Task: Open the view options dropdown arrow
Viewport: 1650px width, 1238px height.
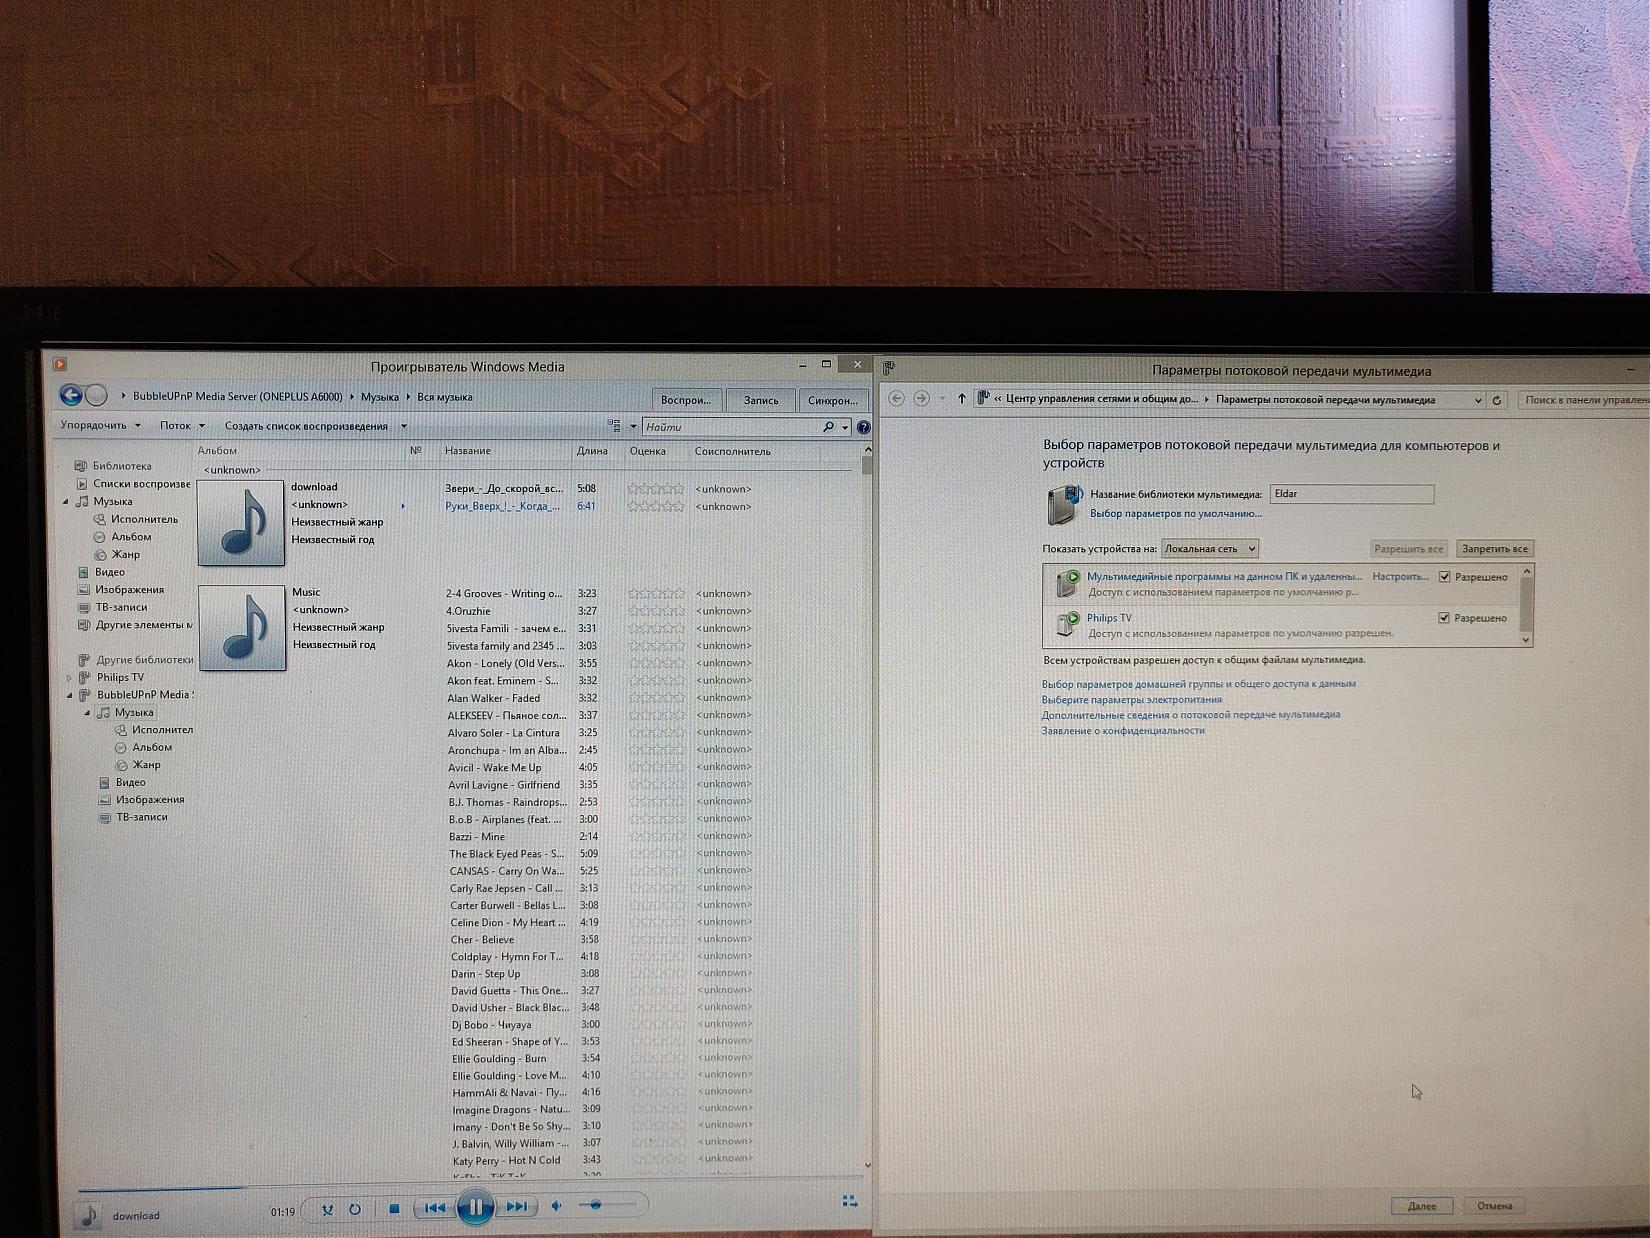Action: [633, 427]
